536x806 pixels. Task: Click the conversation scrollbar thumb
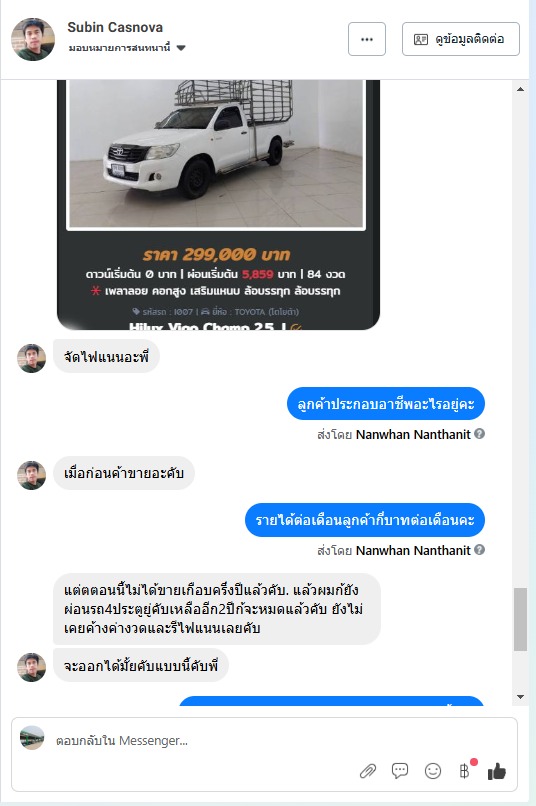pos(520,619)
